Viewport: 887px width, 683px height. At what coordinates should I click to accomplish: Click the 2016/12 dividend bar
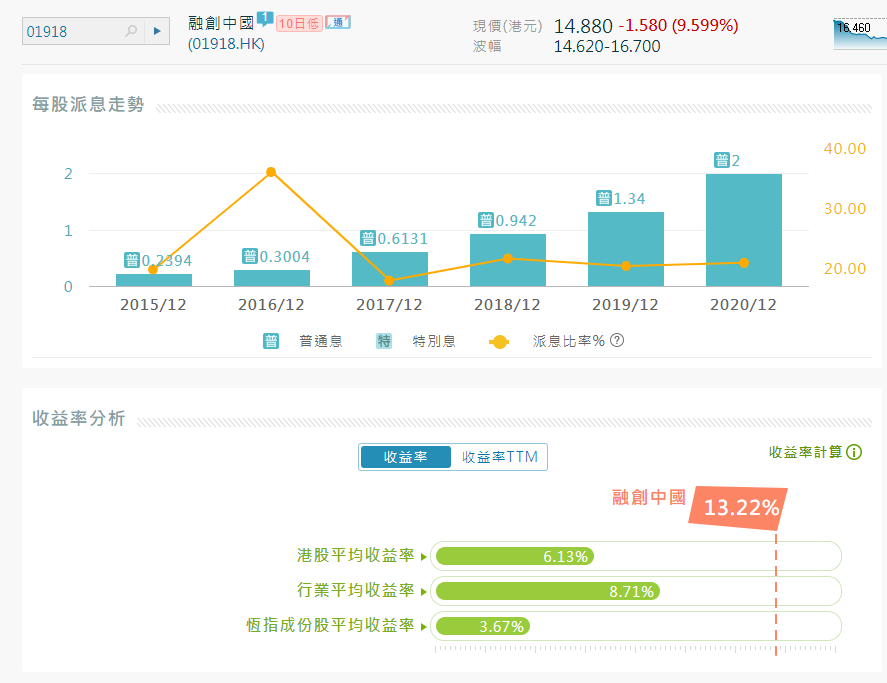(x=272, y=278)
